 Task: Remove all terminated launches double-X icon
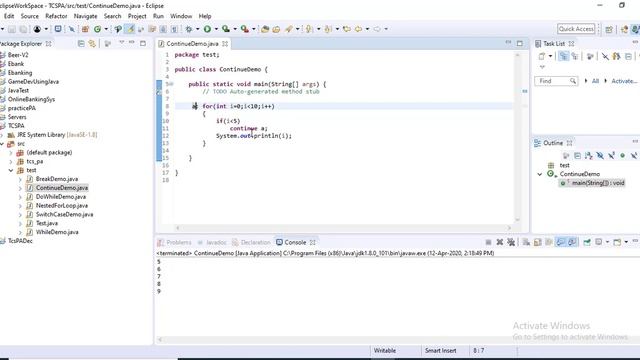[511, 242]
